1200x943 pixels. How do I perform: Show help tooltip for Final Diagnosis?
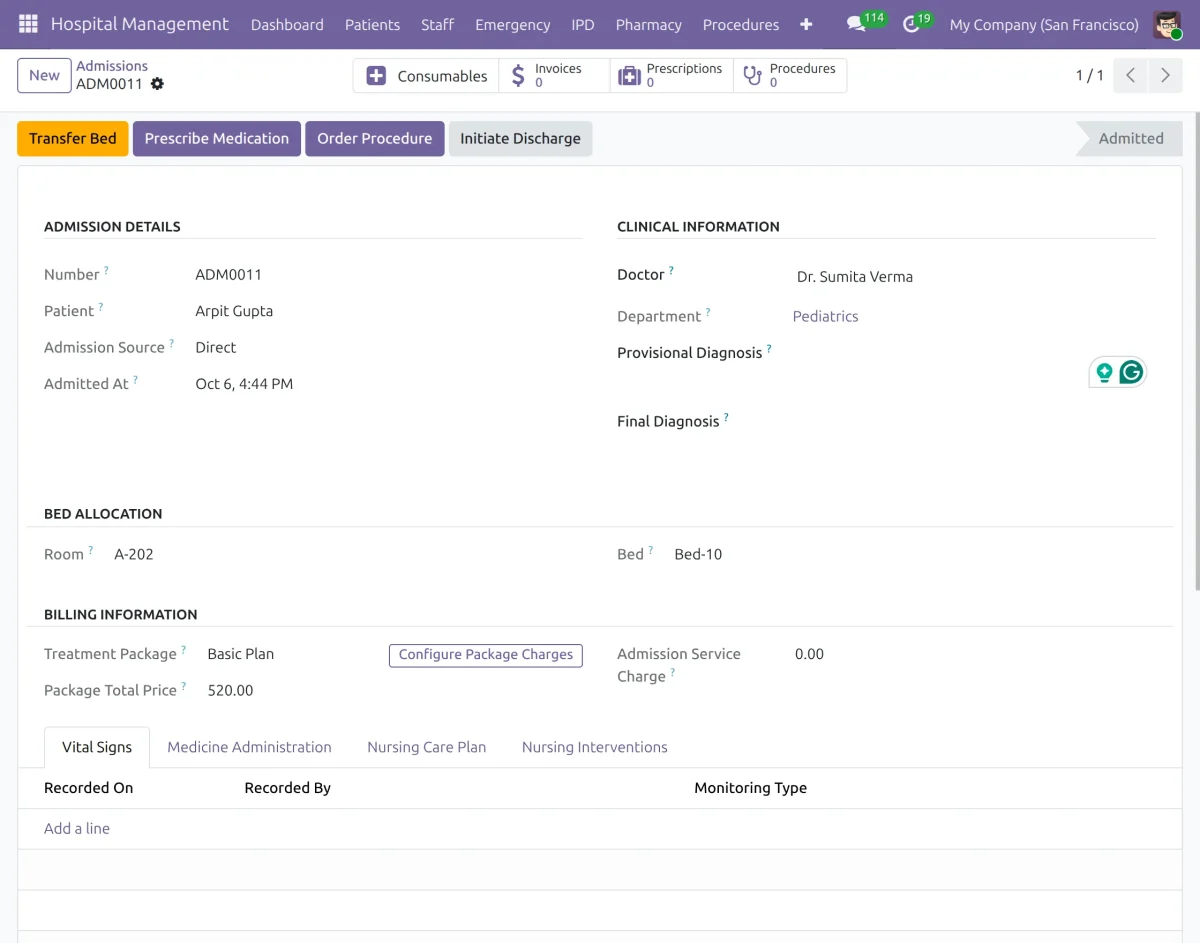(726, 417)
